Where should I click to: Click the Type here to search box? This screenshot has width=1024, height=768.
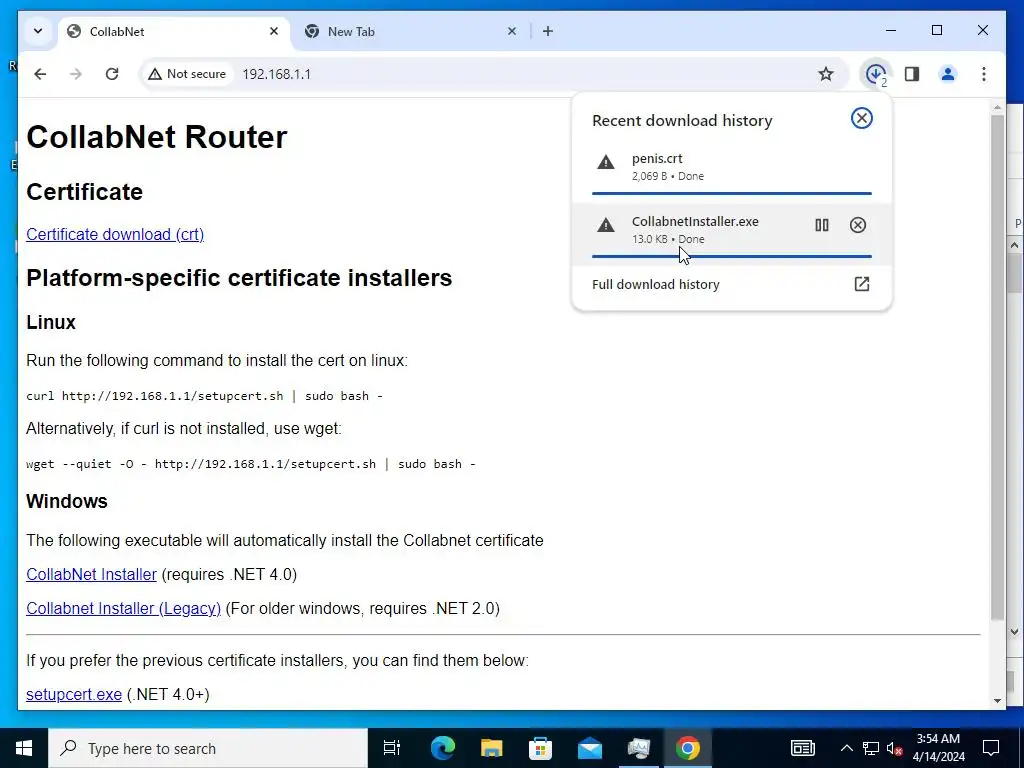coord(208,748)
